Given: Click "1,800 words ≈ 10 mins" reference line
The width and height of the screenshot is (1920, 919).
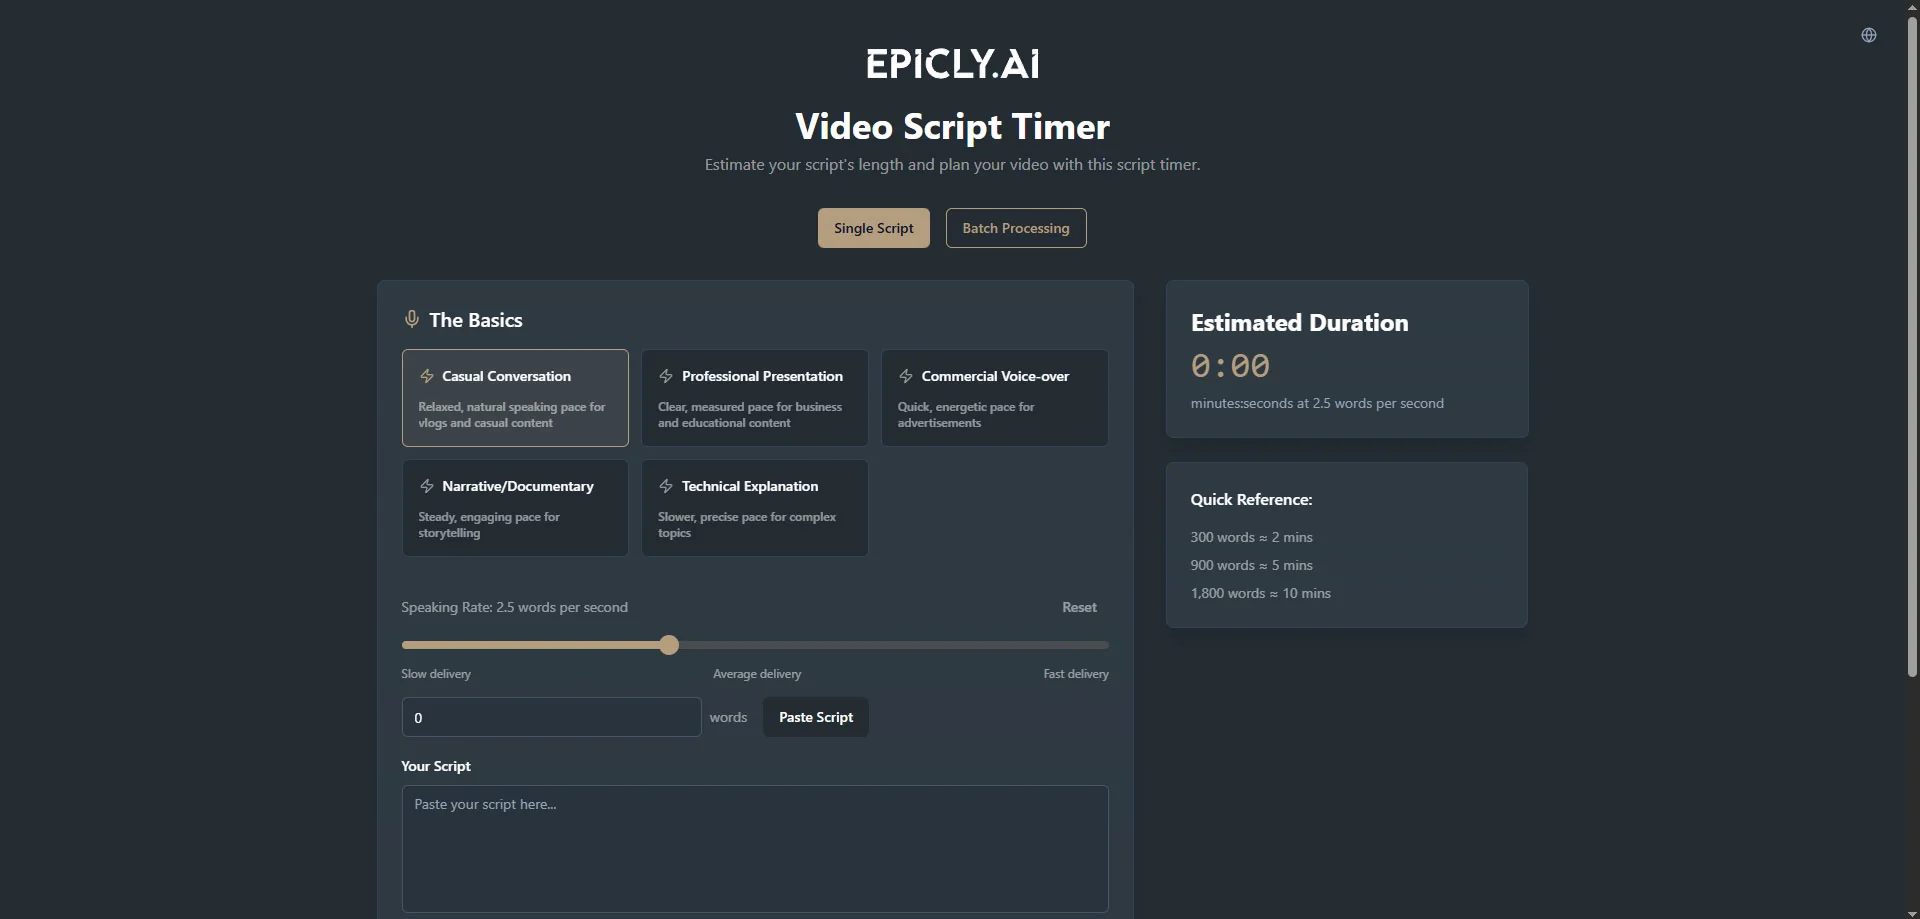Looking at the screenshot, I should point(1260,593).
